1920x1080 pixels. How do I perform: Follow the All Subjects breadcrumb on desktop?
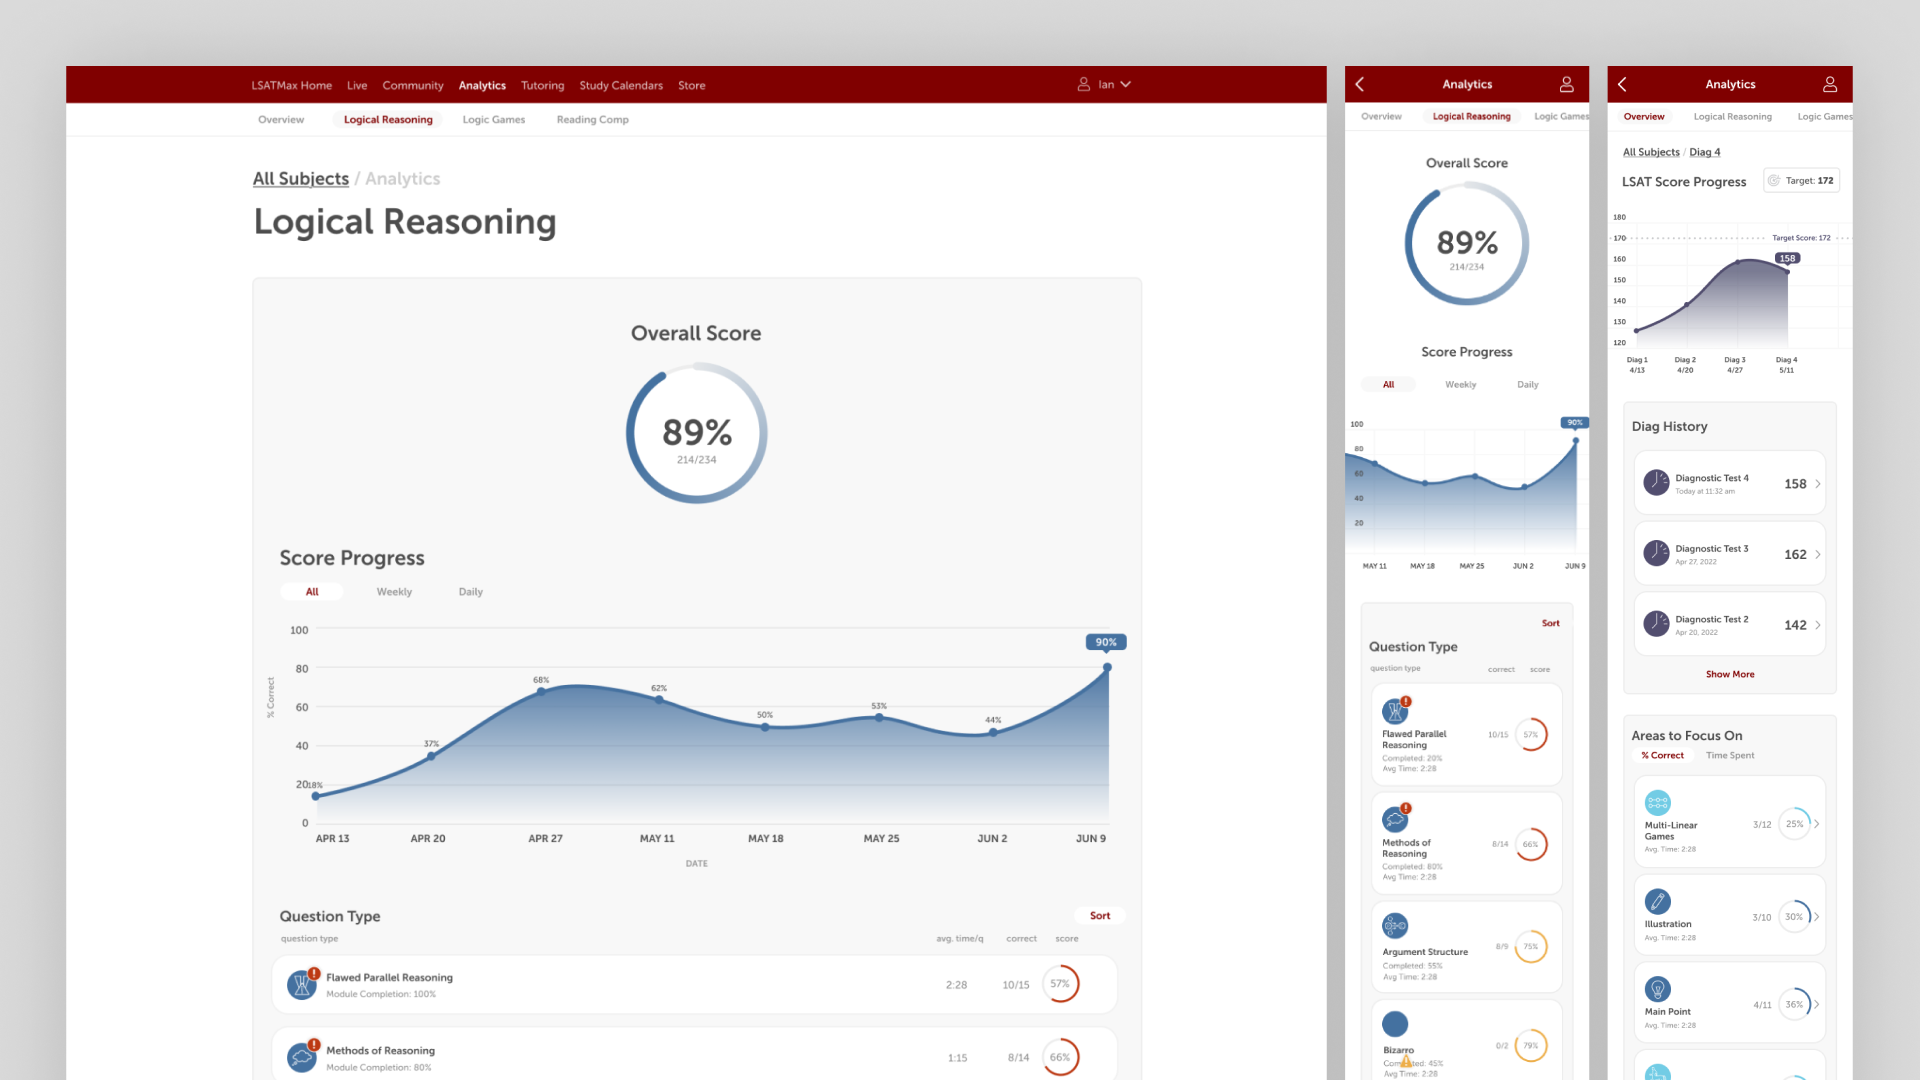pyautogui.click(x=300, y=179)
